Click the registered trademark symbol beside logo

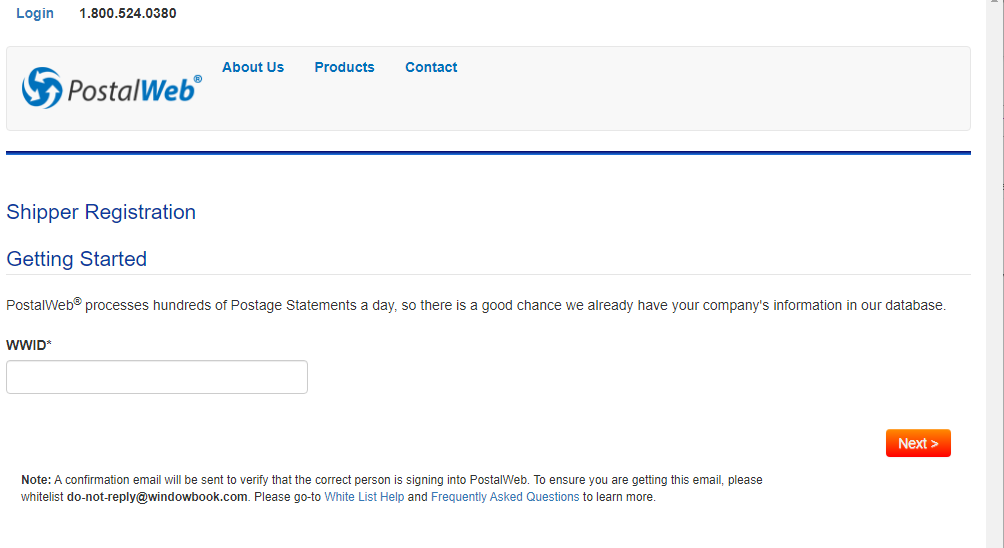198,79
